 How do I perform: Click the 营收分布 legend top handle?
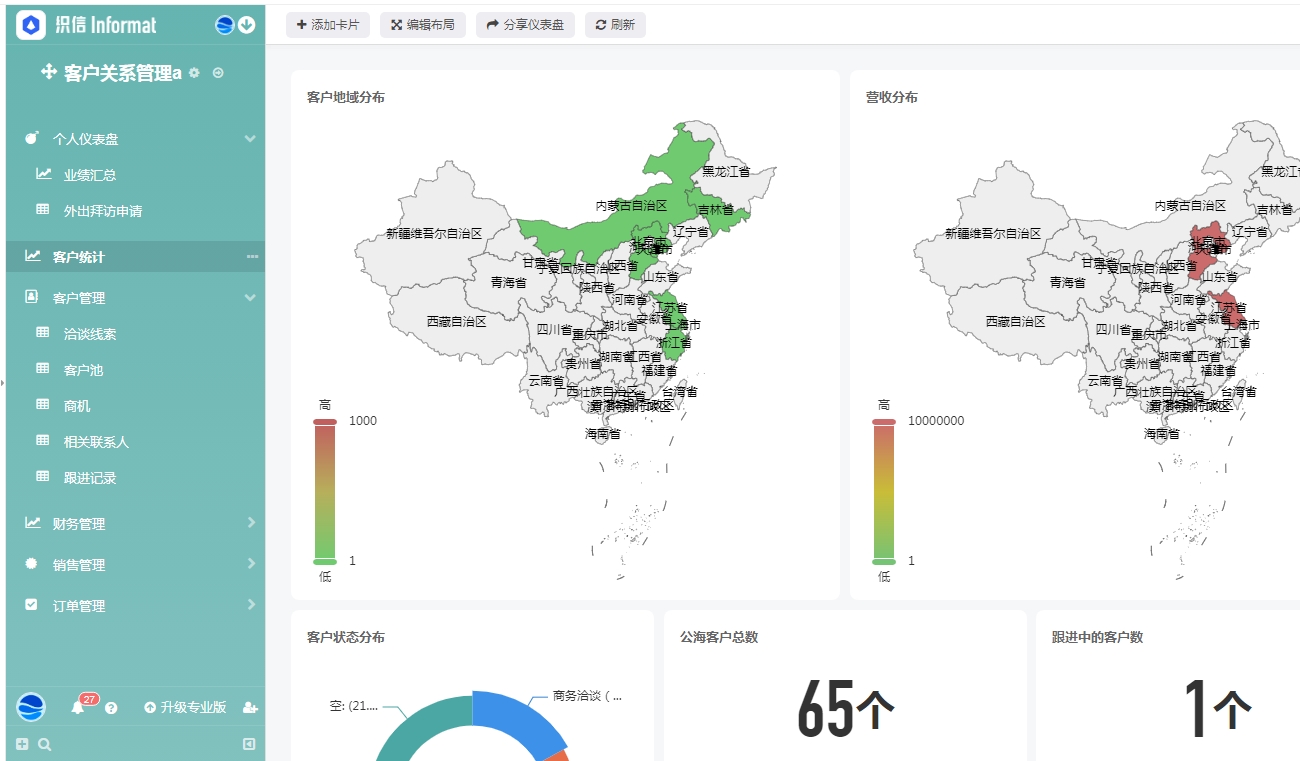[x=883, y=422]
